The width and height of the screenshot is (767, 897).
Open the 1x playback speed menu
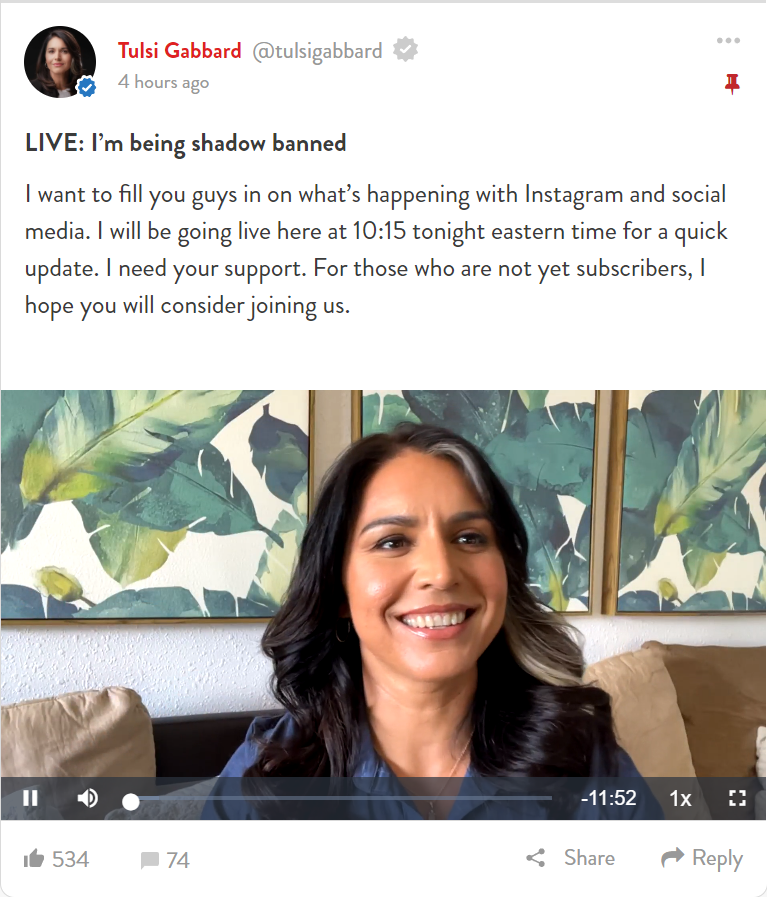[680, 798]
